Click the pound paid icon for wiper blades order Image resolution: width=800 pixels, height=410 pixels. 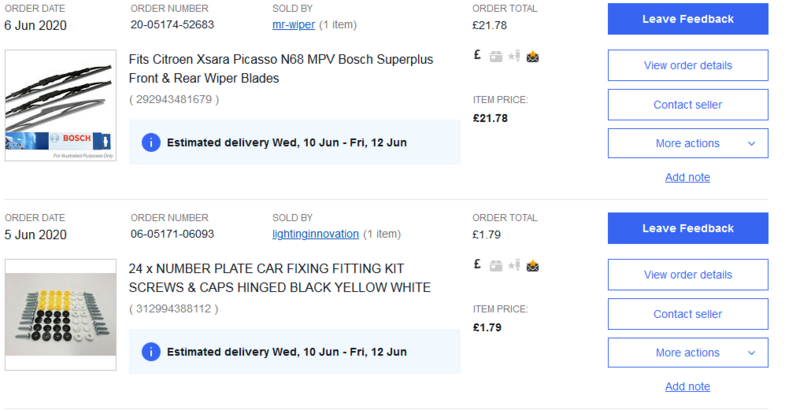pyautogui.click(x=478, y=56)
